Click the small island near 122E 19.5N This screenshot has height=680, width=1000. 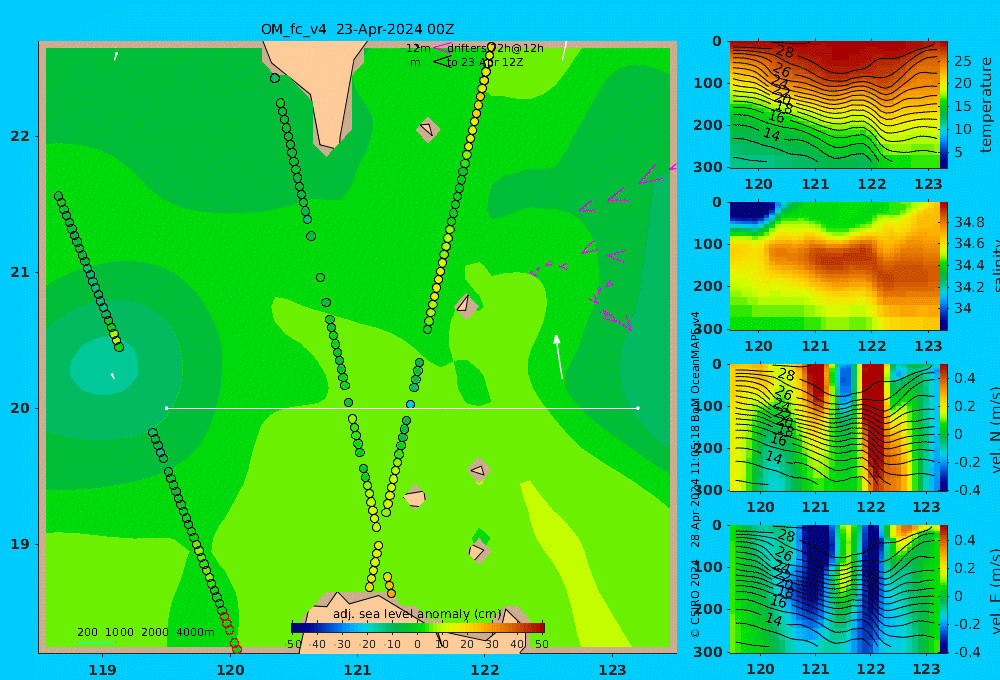click(x=478, y=471)
